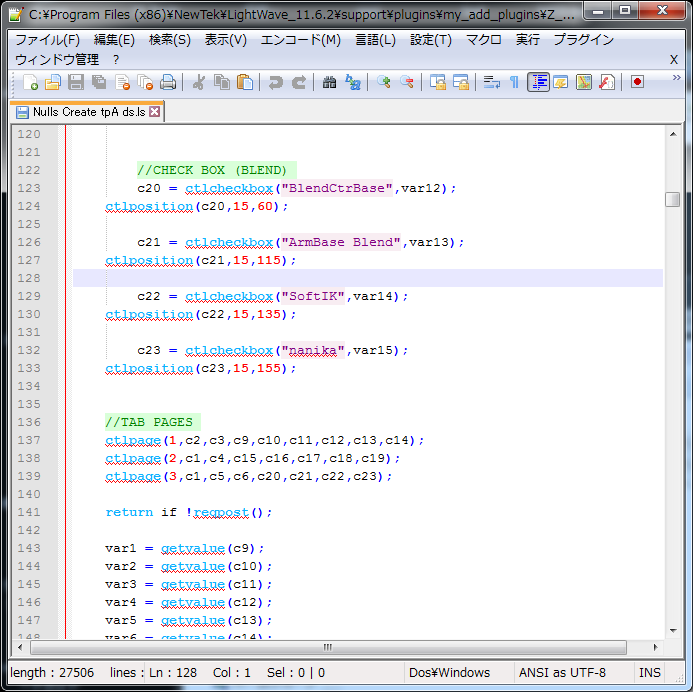Viewport: 693px width, 692px height.
Task: Save the file with the floppy icon
Action: tap(76, 82)
